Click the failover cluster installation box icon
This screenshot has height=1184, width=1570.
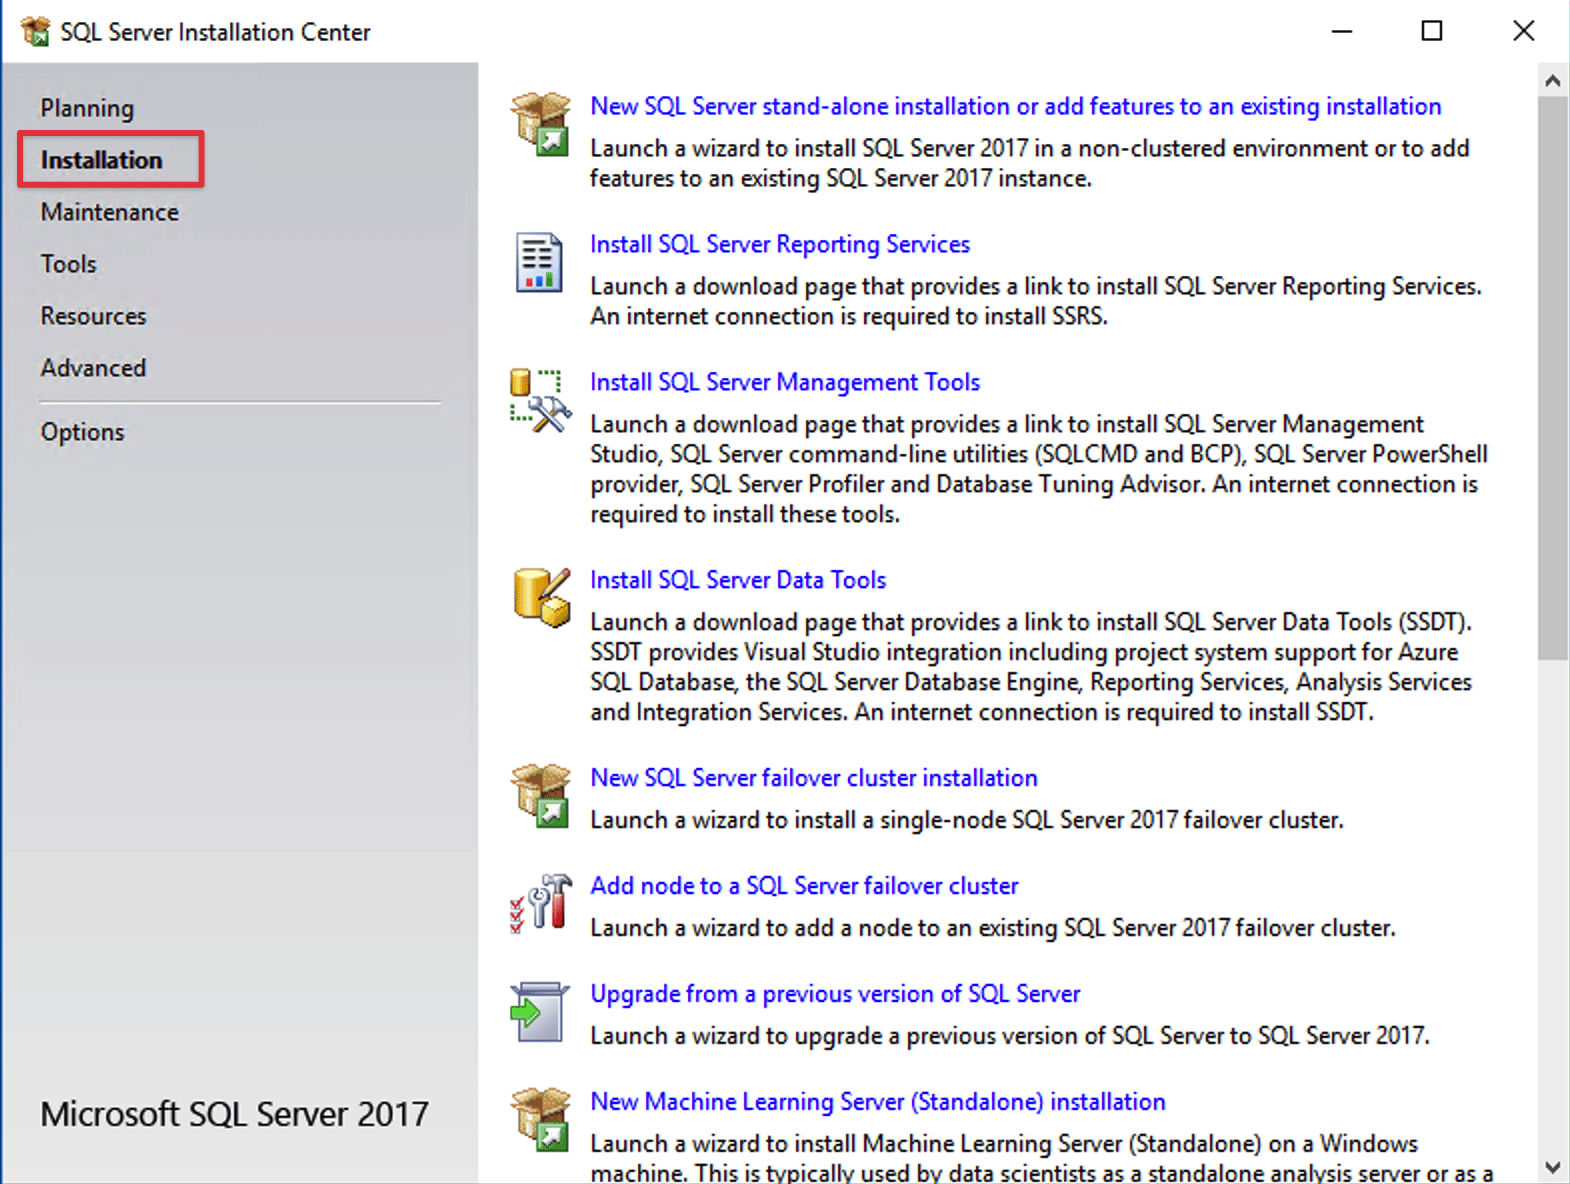click(540, 796)
